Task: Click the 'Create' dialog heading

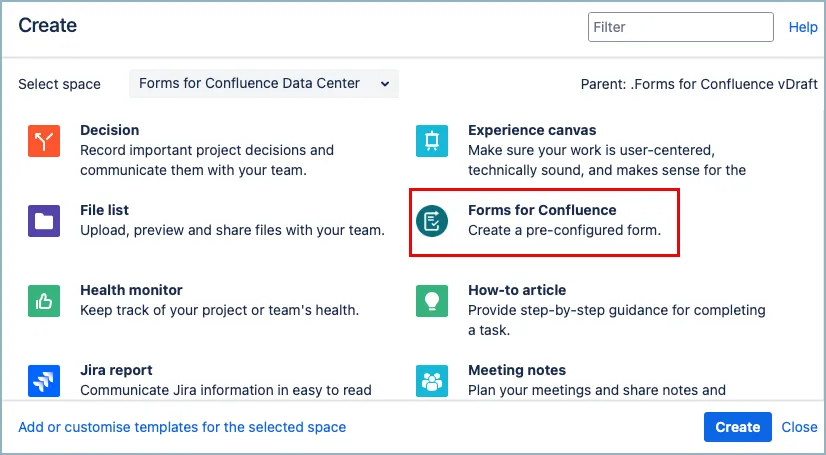Action: coord(47,25)
